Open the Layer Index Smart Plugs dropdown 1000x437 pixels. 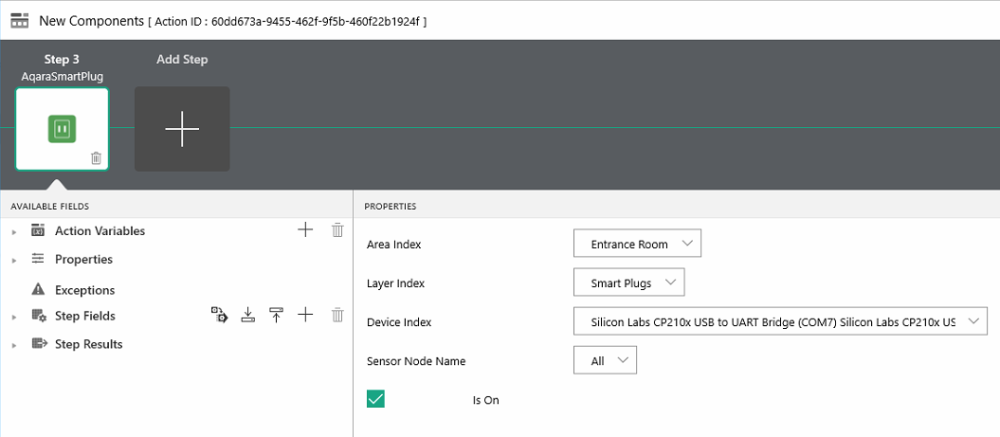629,283
